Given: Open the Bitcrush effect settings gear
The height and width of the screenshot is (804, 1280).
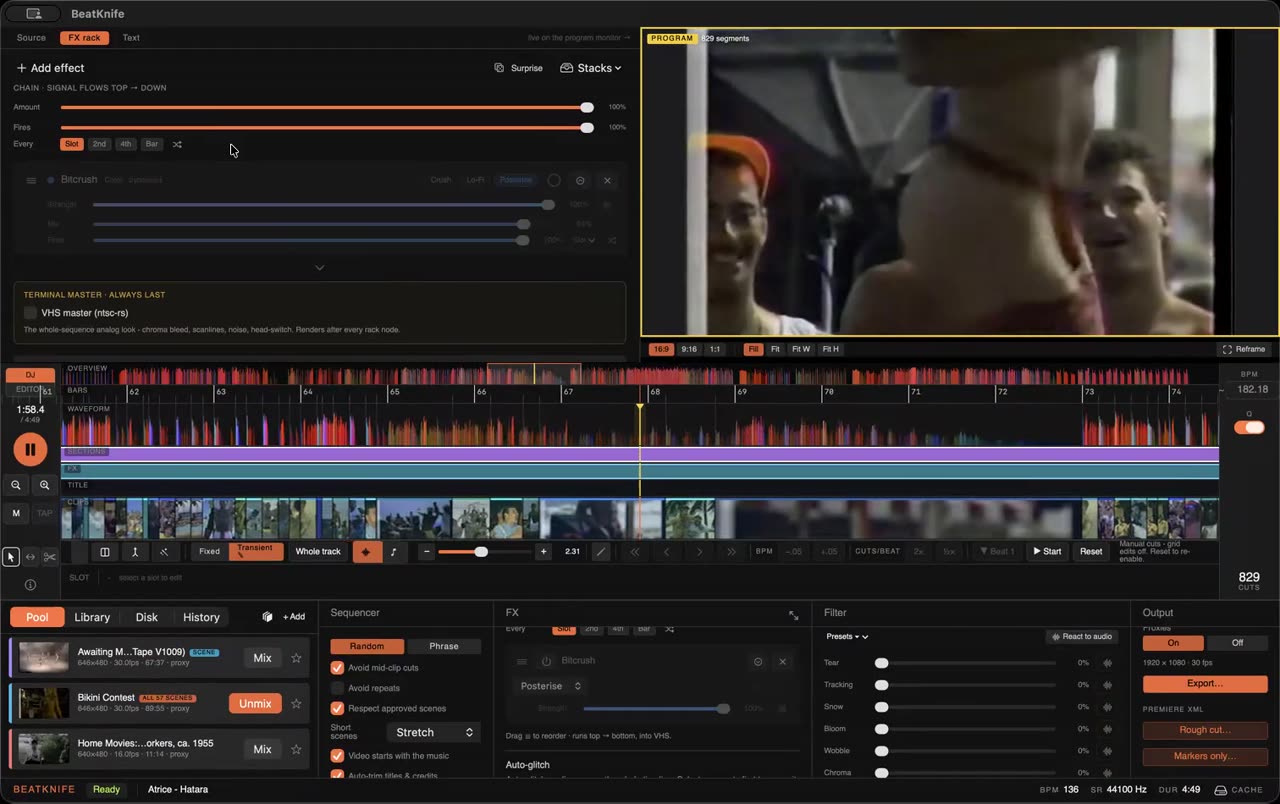Looking at the screenshot, I should [580, 181].
